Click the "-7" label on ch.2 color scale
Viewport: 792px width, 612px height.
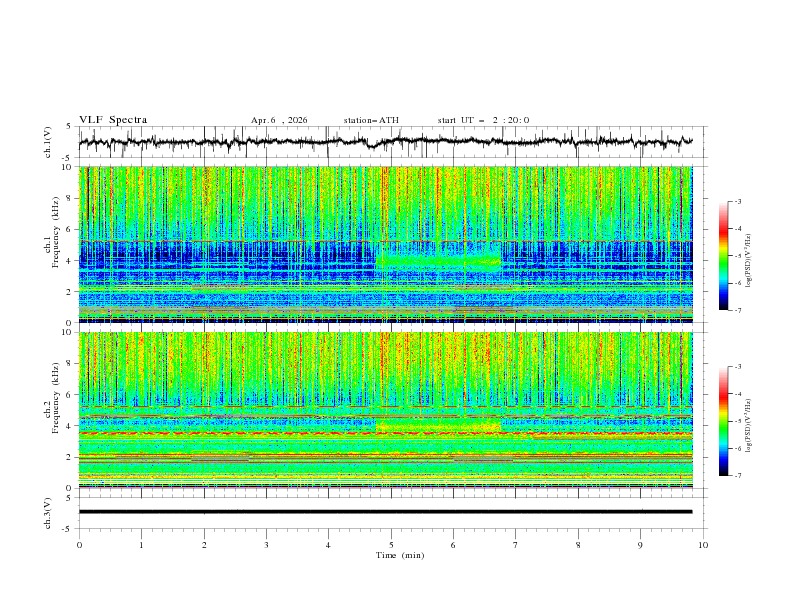[x=737, y=476]
